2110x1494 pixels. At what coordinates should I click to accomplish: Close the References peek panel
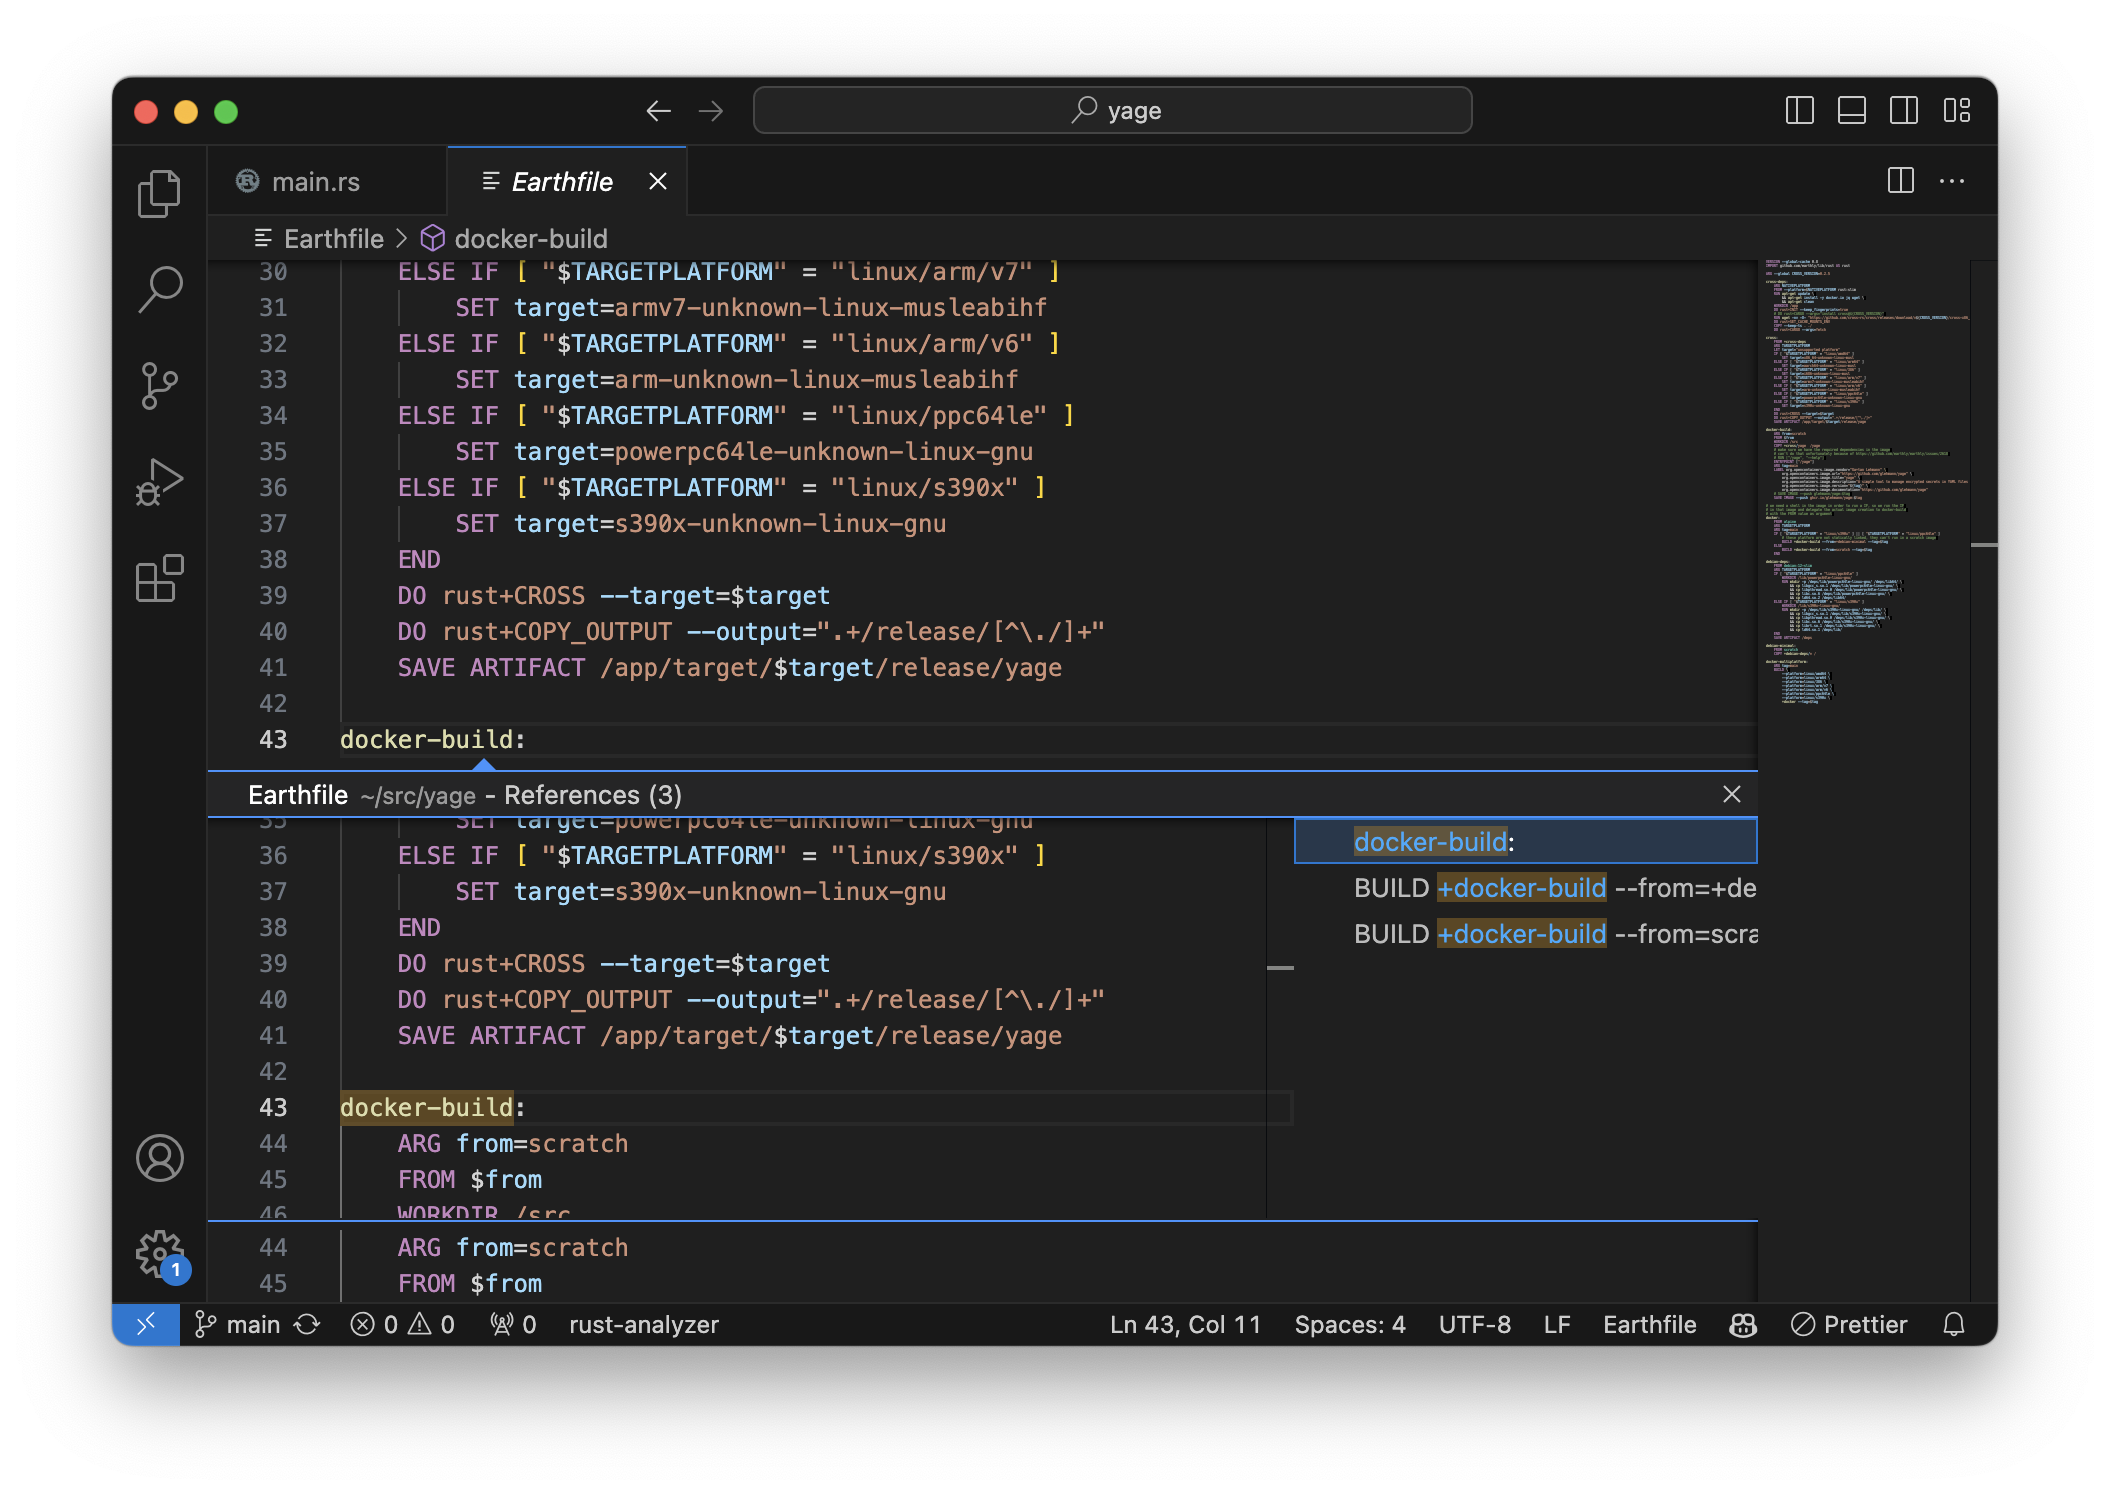[x=1732, y=794]
